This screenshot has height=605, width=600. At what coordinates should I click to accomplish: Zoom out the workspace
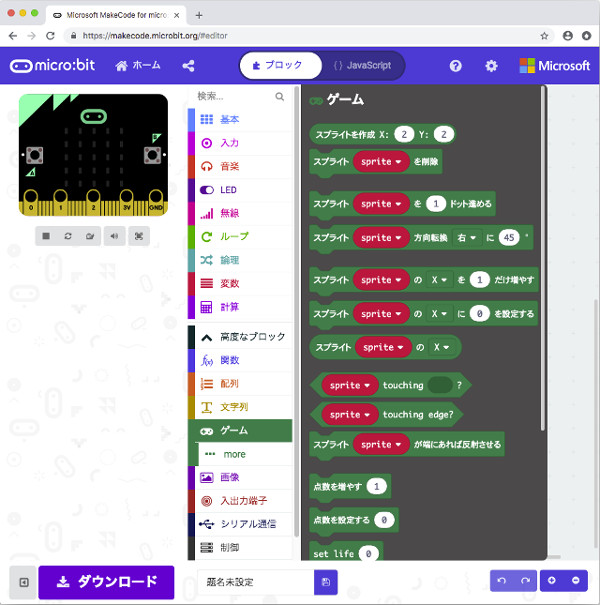pyautogui.click(x=576, y=581)
